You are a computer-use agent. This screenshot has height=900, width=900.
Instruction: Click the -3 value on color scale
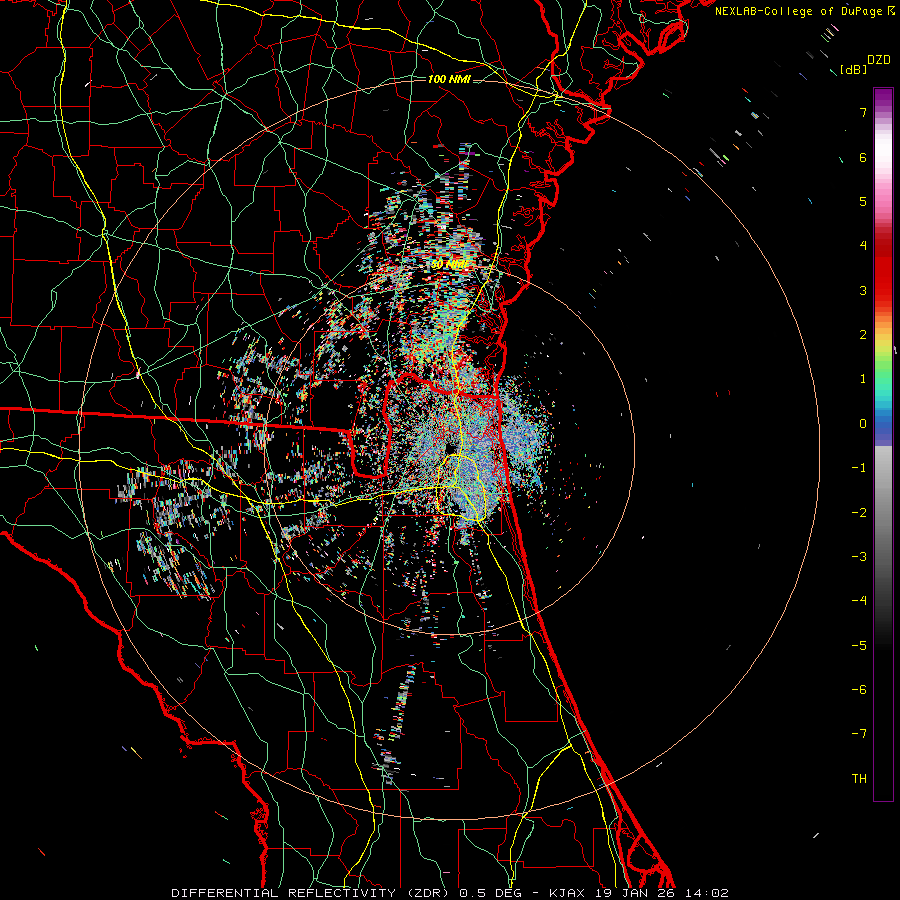(859, 557)
